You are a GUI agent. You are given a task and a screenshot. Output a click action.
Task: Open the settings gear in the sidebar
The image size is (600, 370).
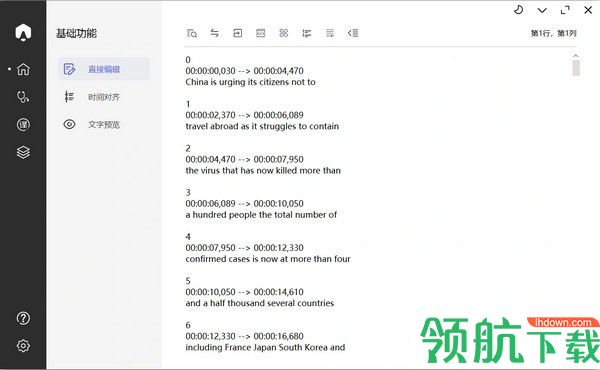point(23,346)
